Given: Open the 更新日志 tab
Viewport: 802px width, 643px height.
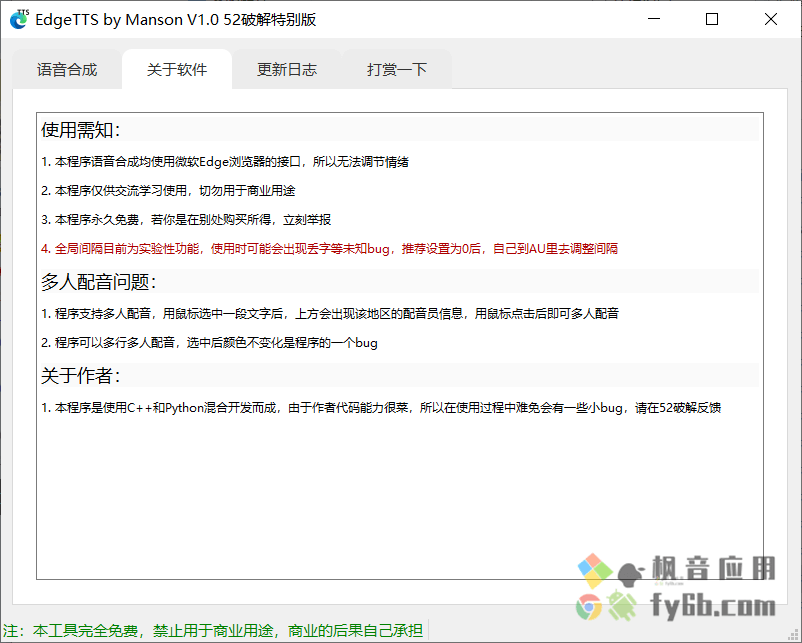Looking at the screenshot, I should [287, 70].
